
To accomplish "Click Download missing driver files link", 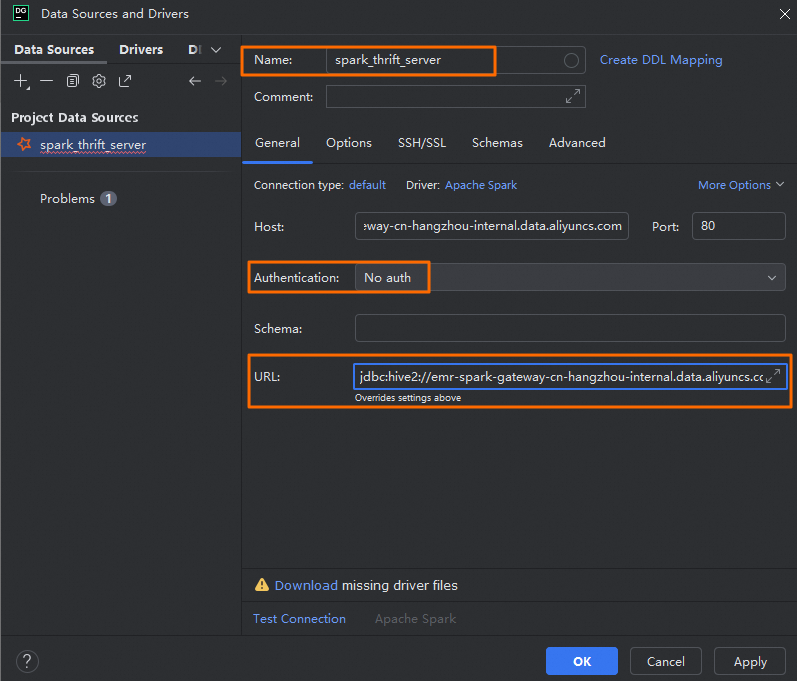I will coord(306,585).
